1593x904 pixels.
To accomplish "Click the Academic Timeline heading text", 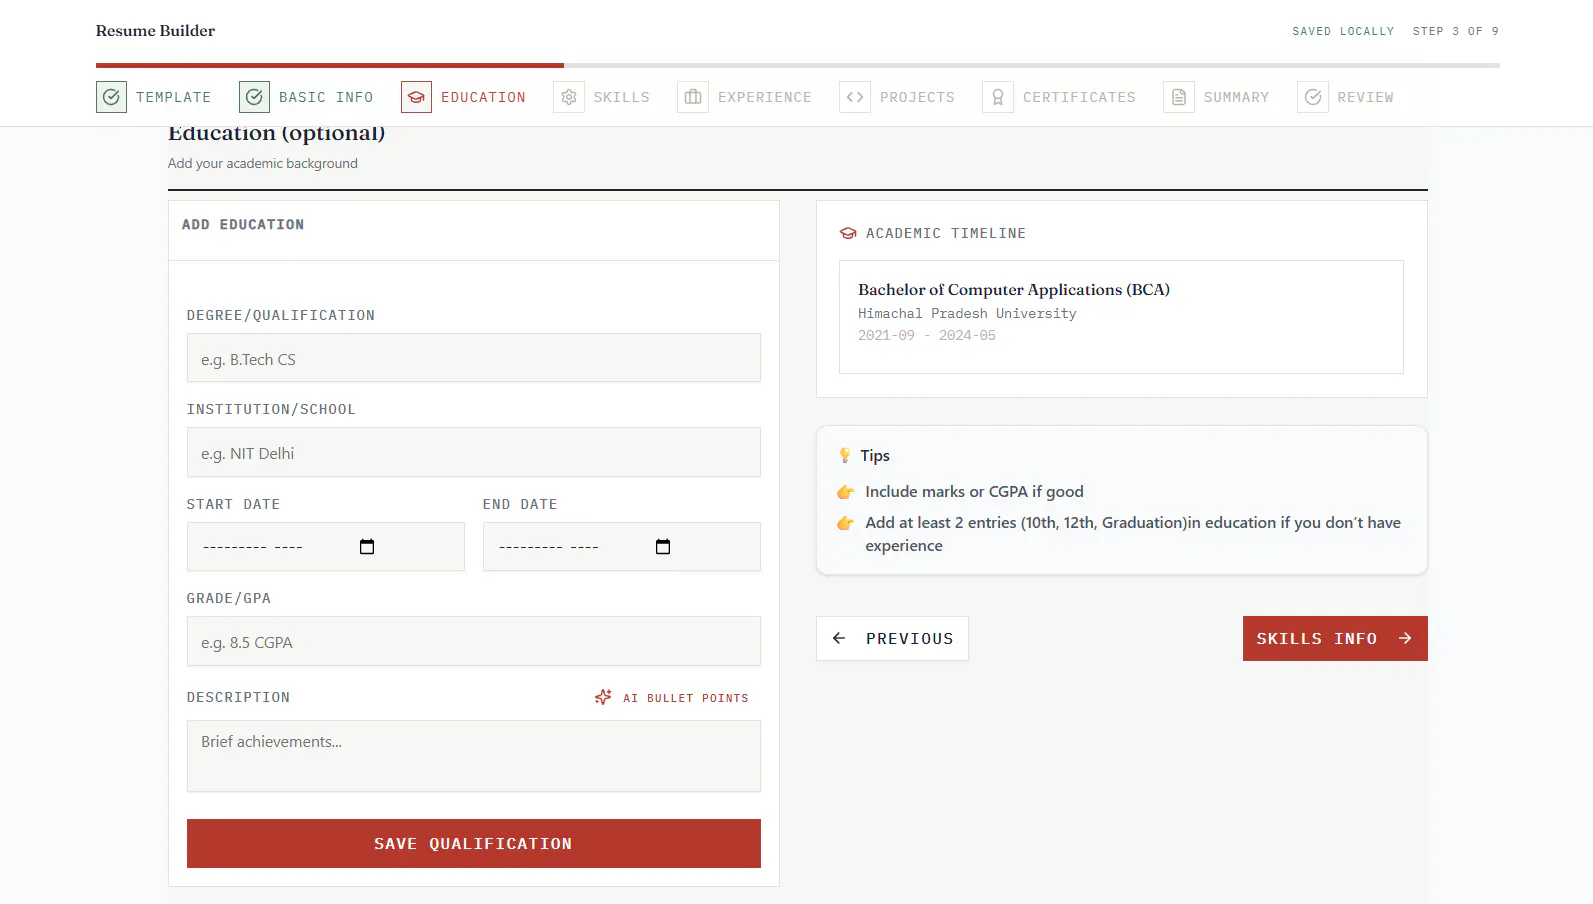I will coord(946,233).
